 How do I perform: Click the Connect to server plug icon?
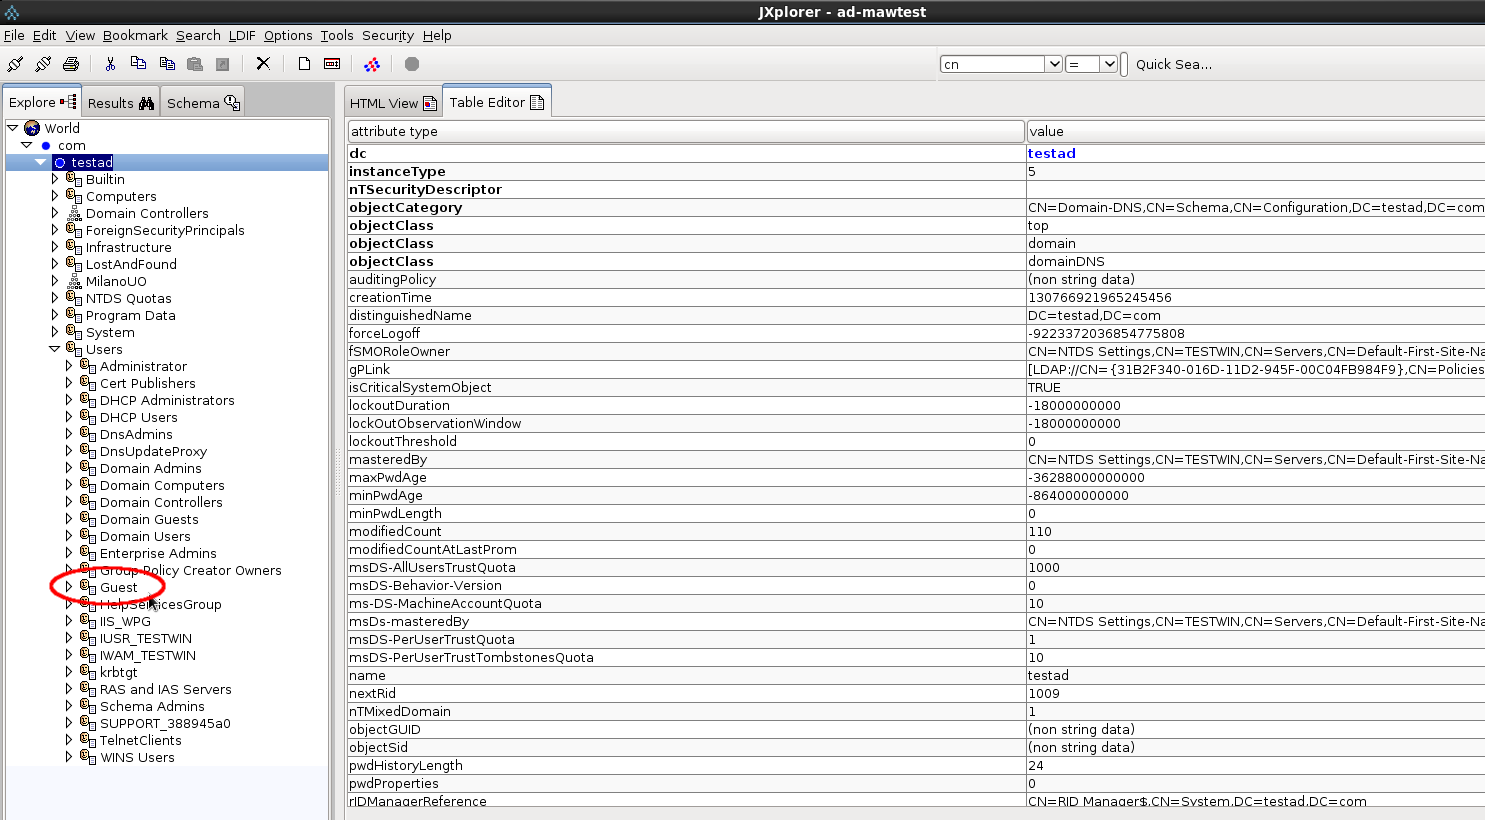pyautogui.click(x=15, y=64)
